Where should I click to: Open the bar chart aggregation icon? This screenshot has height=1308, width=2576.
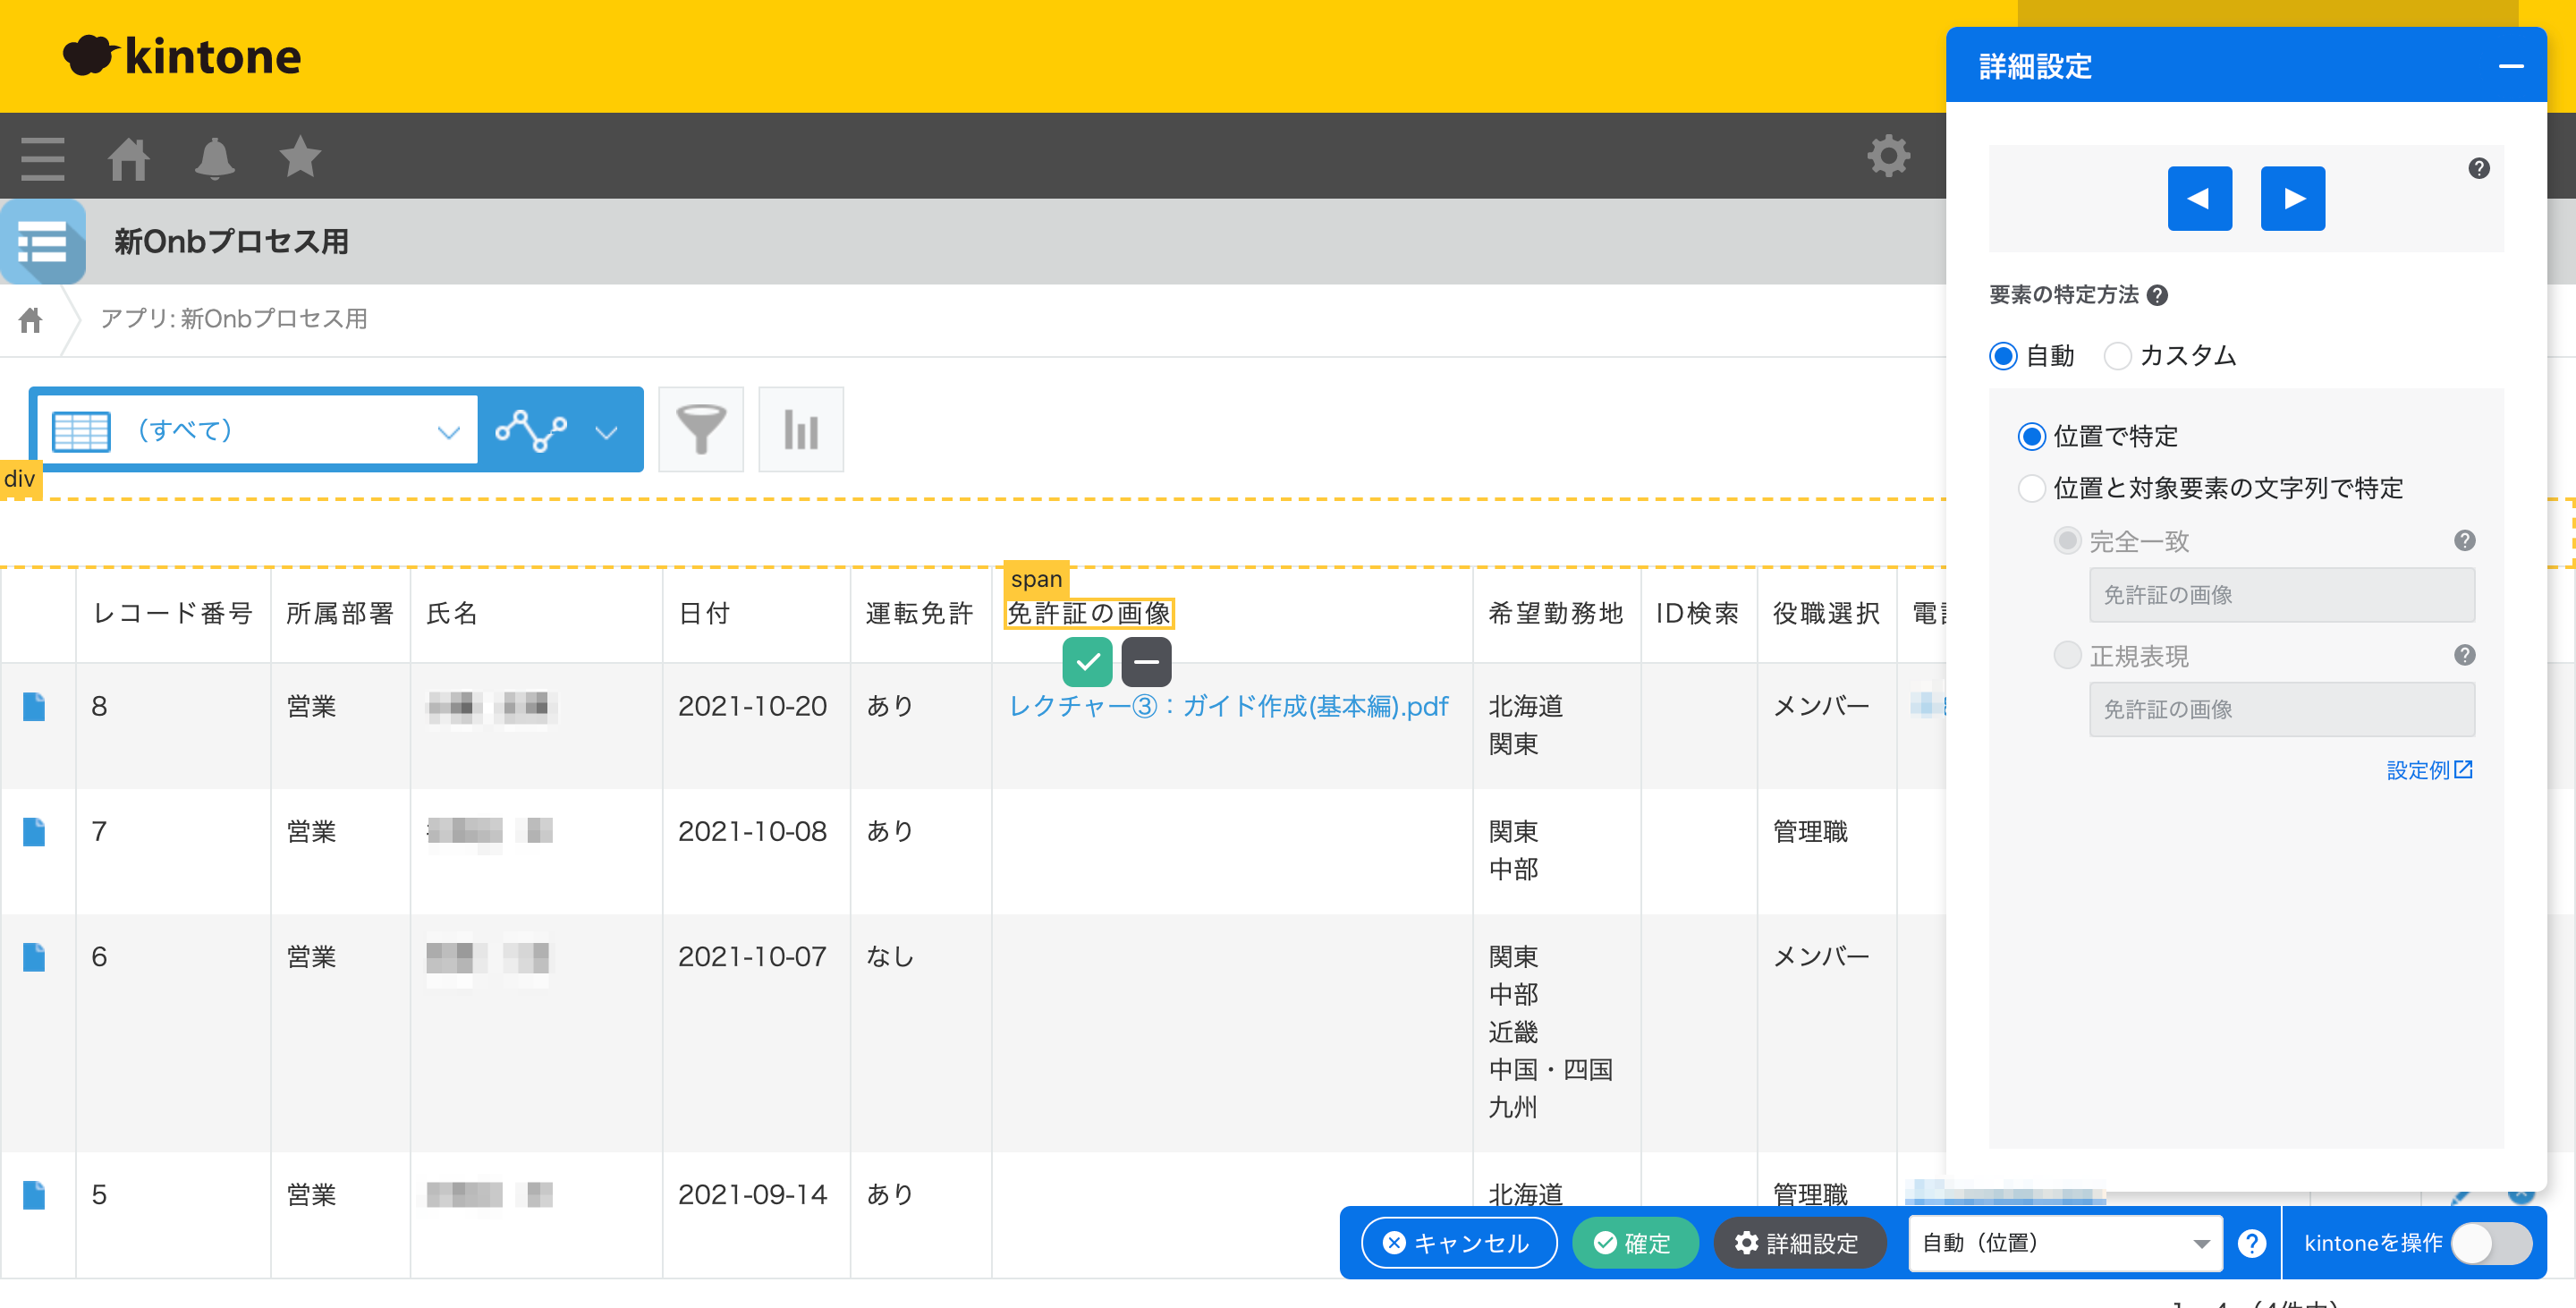pyautogui.click(x=801, y=429)
